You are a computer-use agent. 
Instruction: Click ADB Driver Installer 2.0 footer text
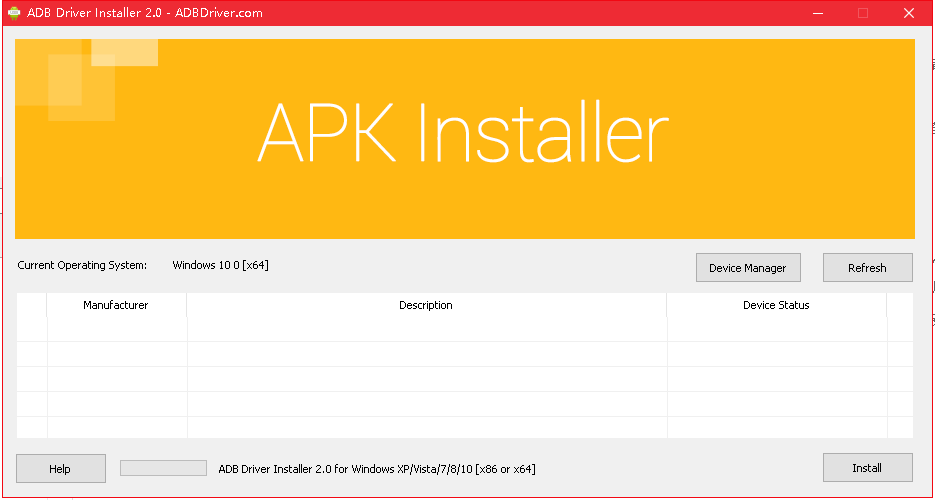click(x=377, y=469)
